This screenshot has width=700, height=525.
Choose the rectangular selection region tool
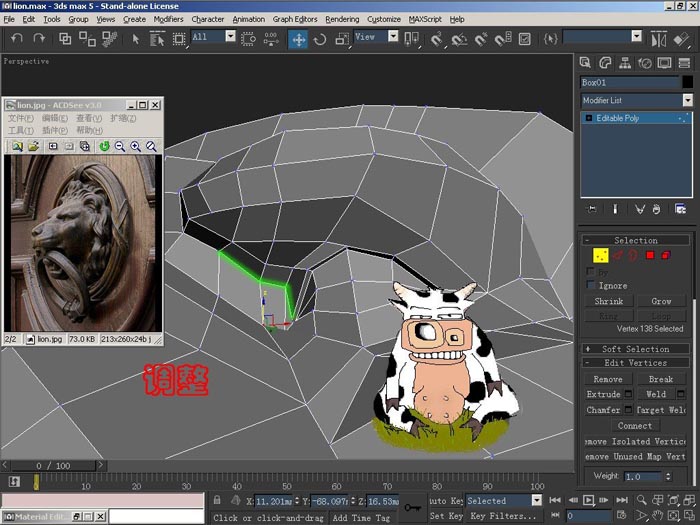[x=179, y=39]
